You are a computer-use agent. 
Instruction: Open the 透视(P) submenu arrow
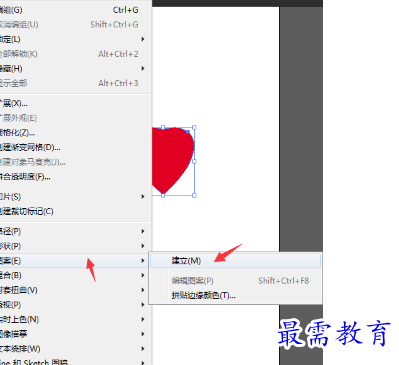click(x=143, y=305)
